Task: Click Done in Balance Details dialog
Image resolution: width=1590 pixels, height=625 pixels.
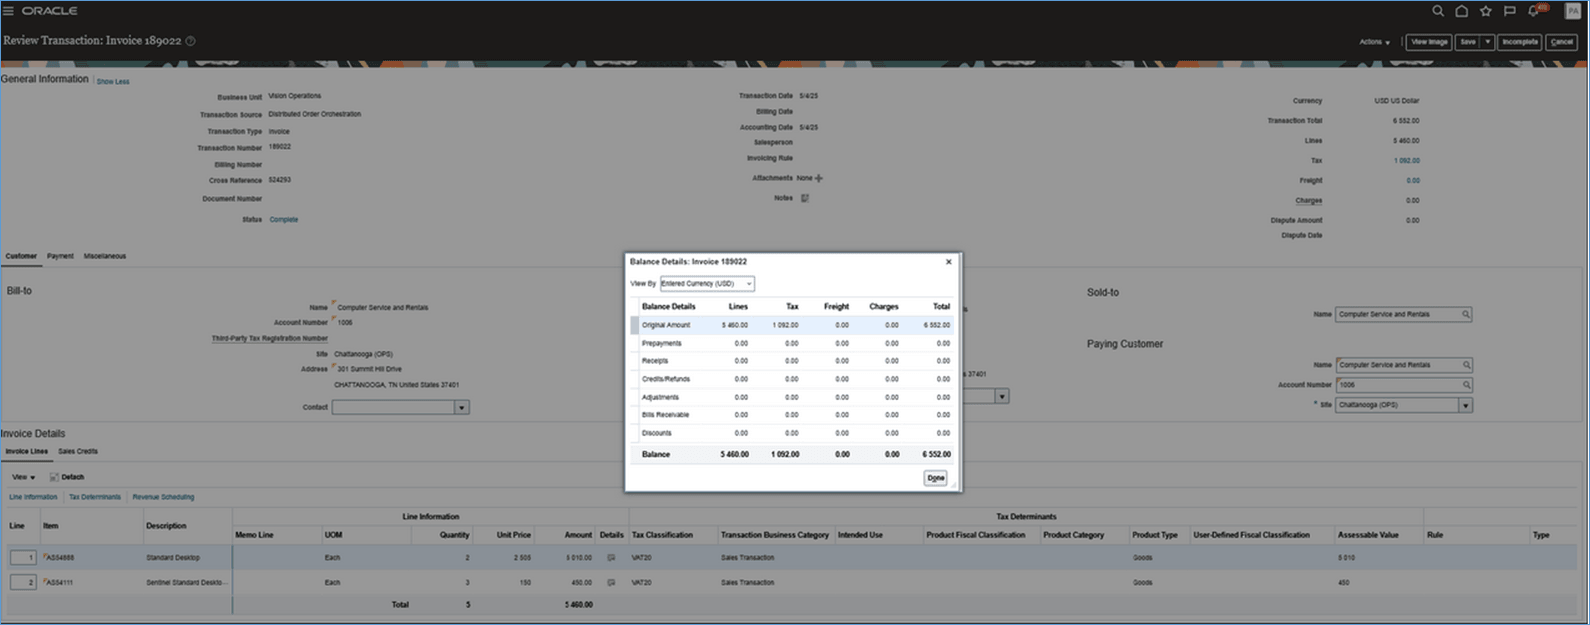Action: [935, 478]
